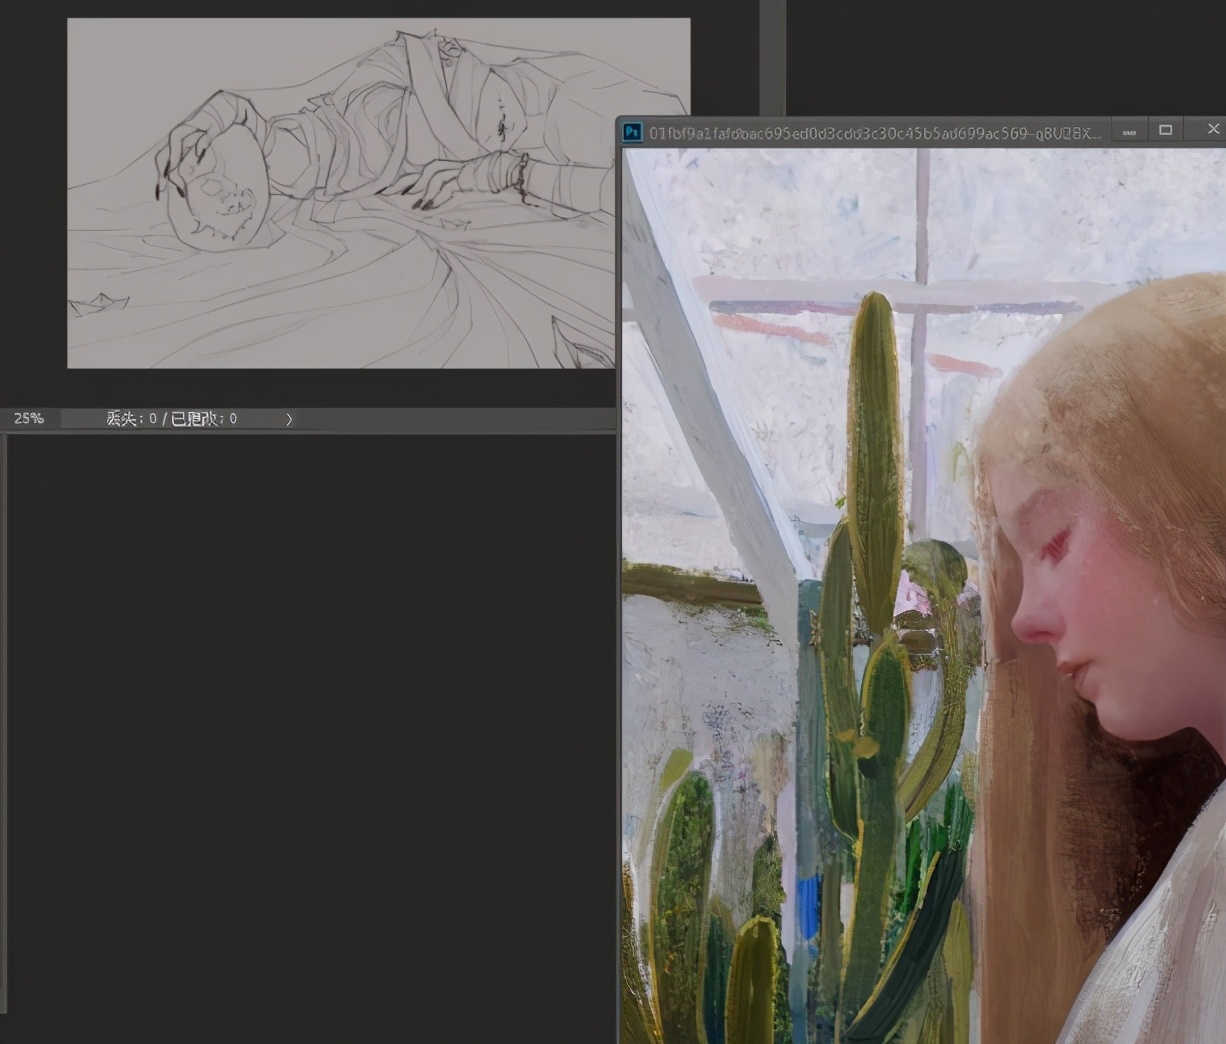Click the paper boat in sketch corner
The image size is (1226, 1044).
pos(98,303)
